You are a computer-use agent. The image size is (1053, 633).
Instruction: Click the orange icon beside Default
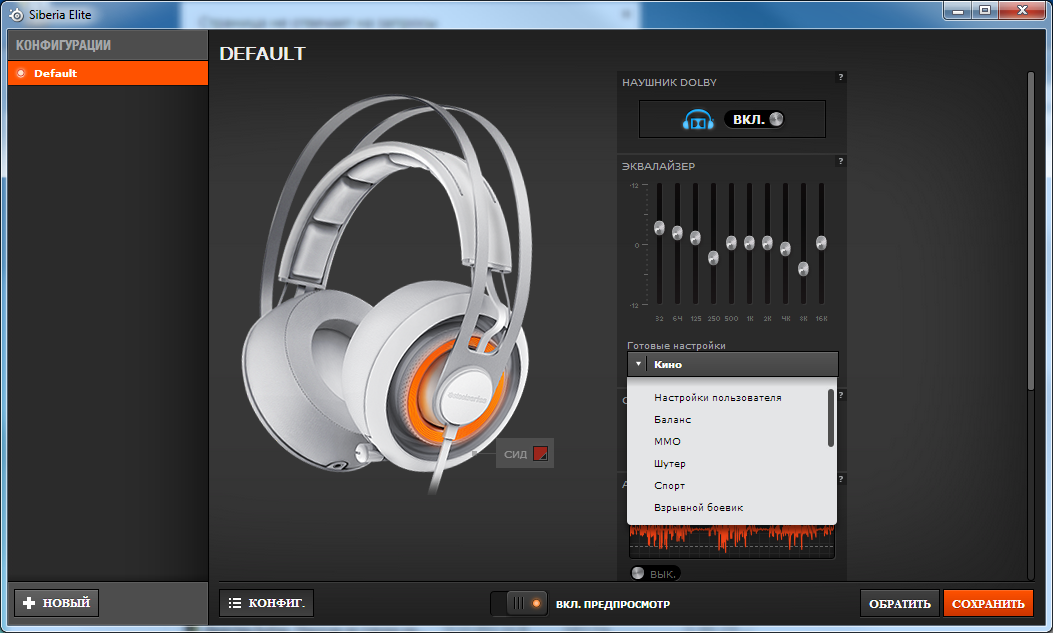(x=21, y=73)
